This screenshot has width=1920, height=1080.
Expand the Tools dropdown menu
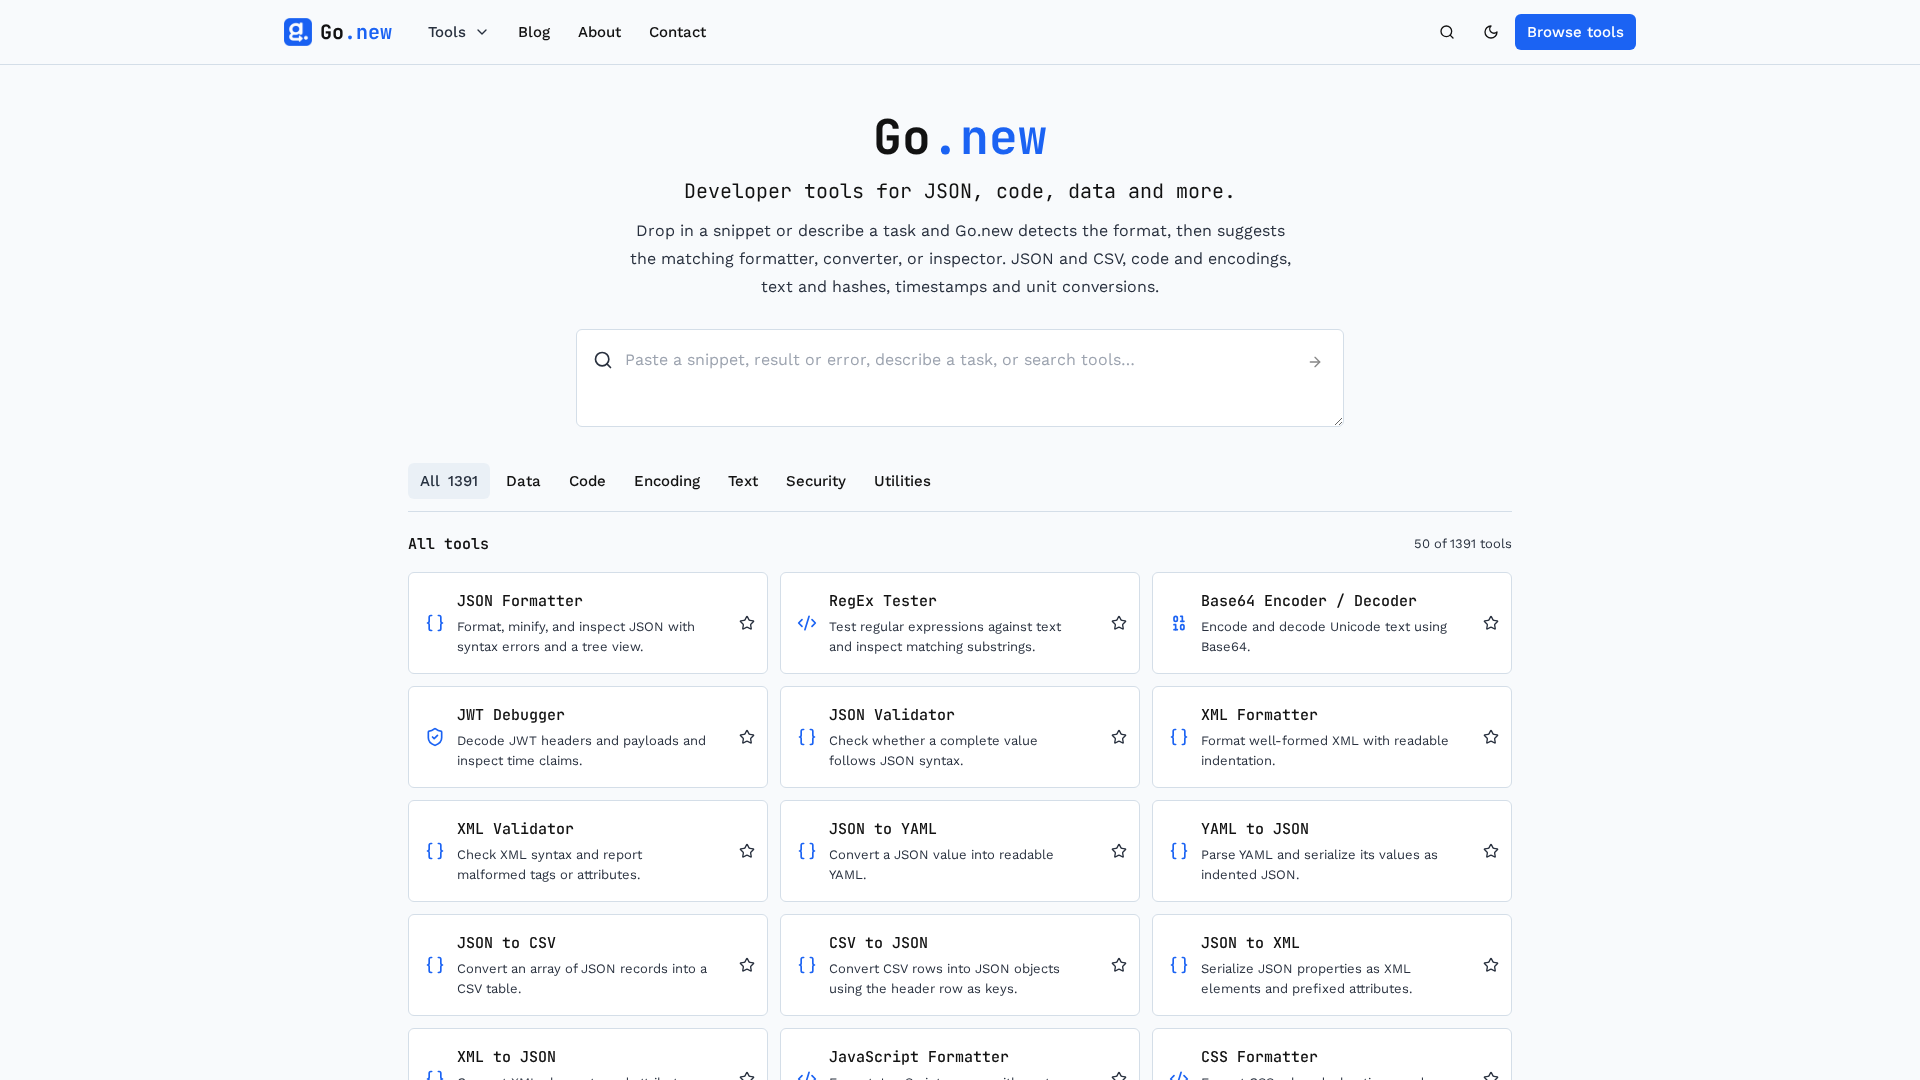[458, 32]
